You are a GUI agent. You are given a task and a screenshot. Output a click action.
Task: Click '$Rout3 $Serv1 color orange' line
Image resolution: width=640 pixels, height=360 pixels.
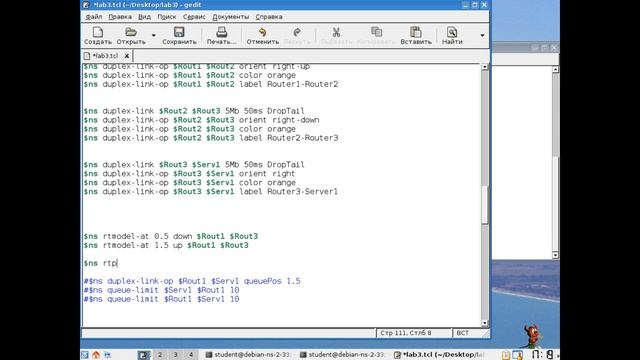pos(189,183)
